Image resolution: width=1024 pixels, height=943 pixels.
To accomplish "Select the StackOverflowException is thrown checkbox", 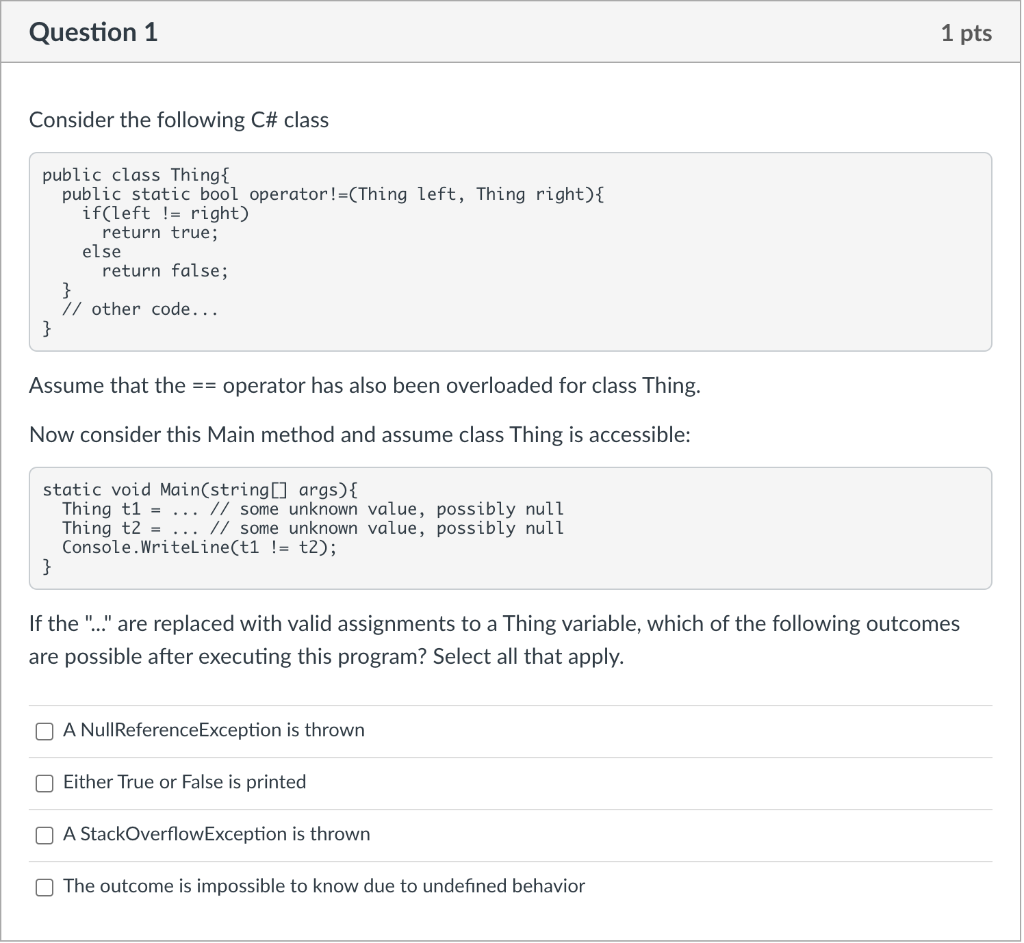I will (44, 835).
